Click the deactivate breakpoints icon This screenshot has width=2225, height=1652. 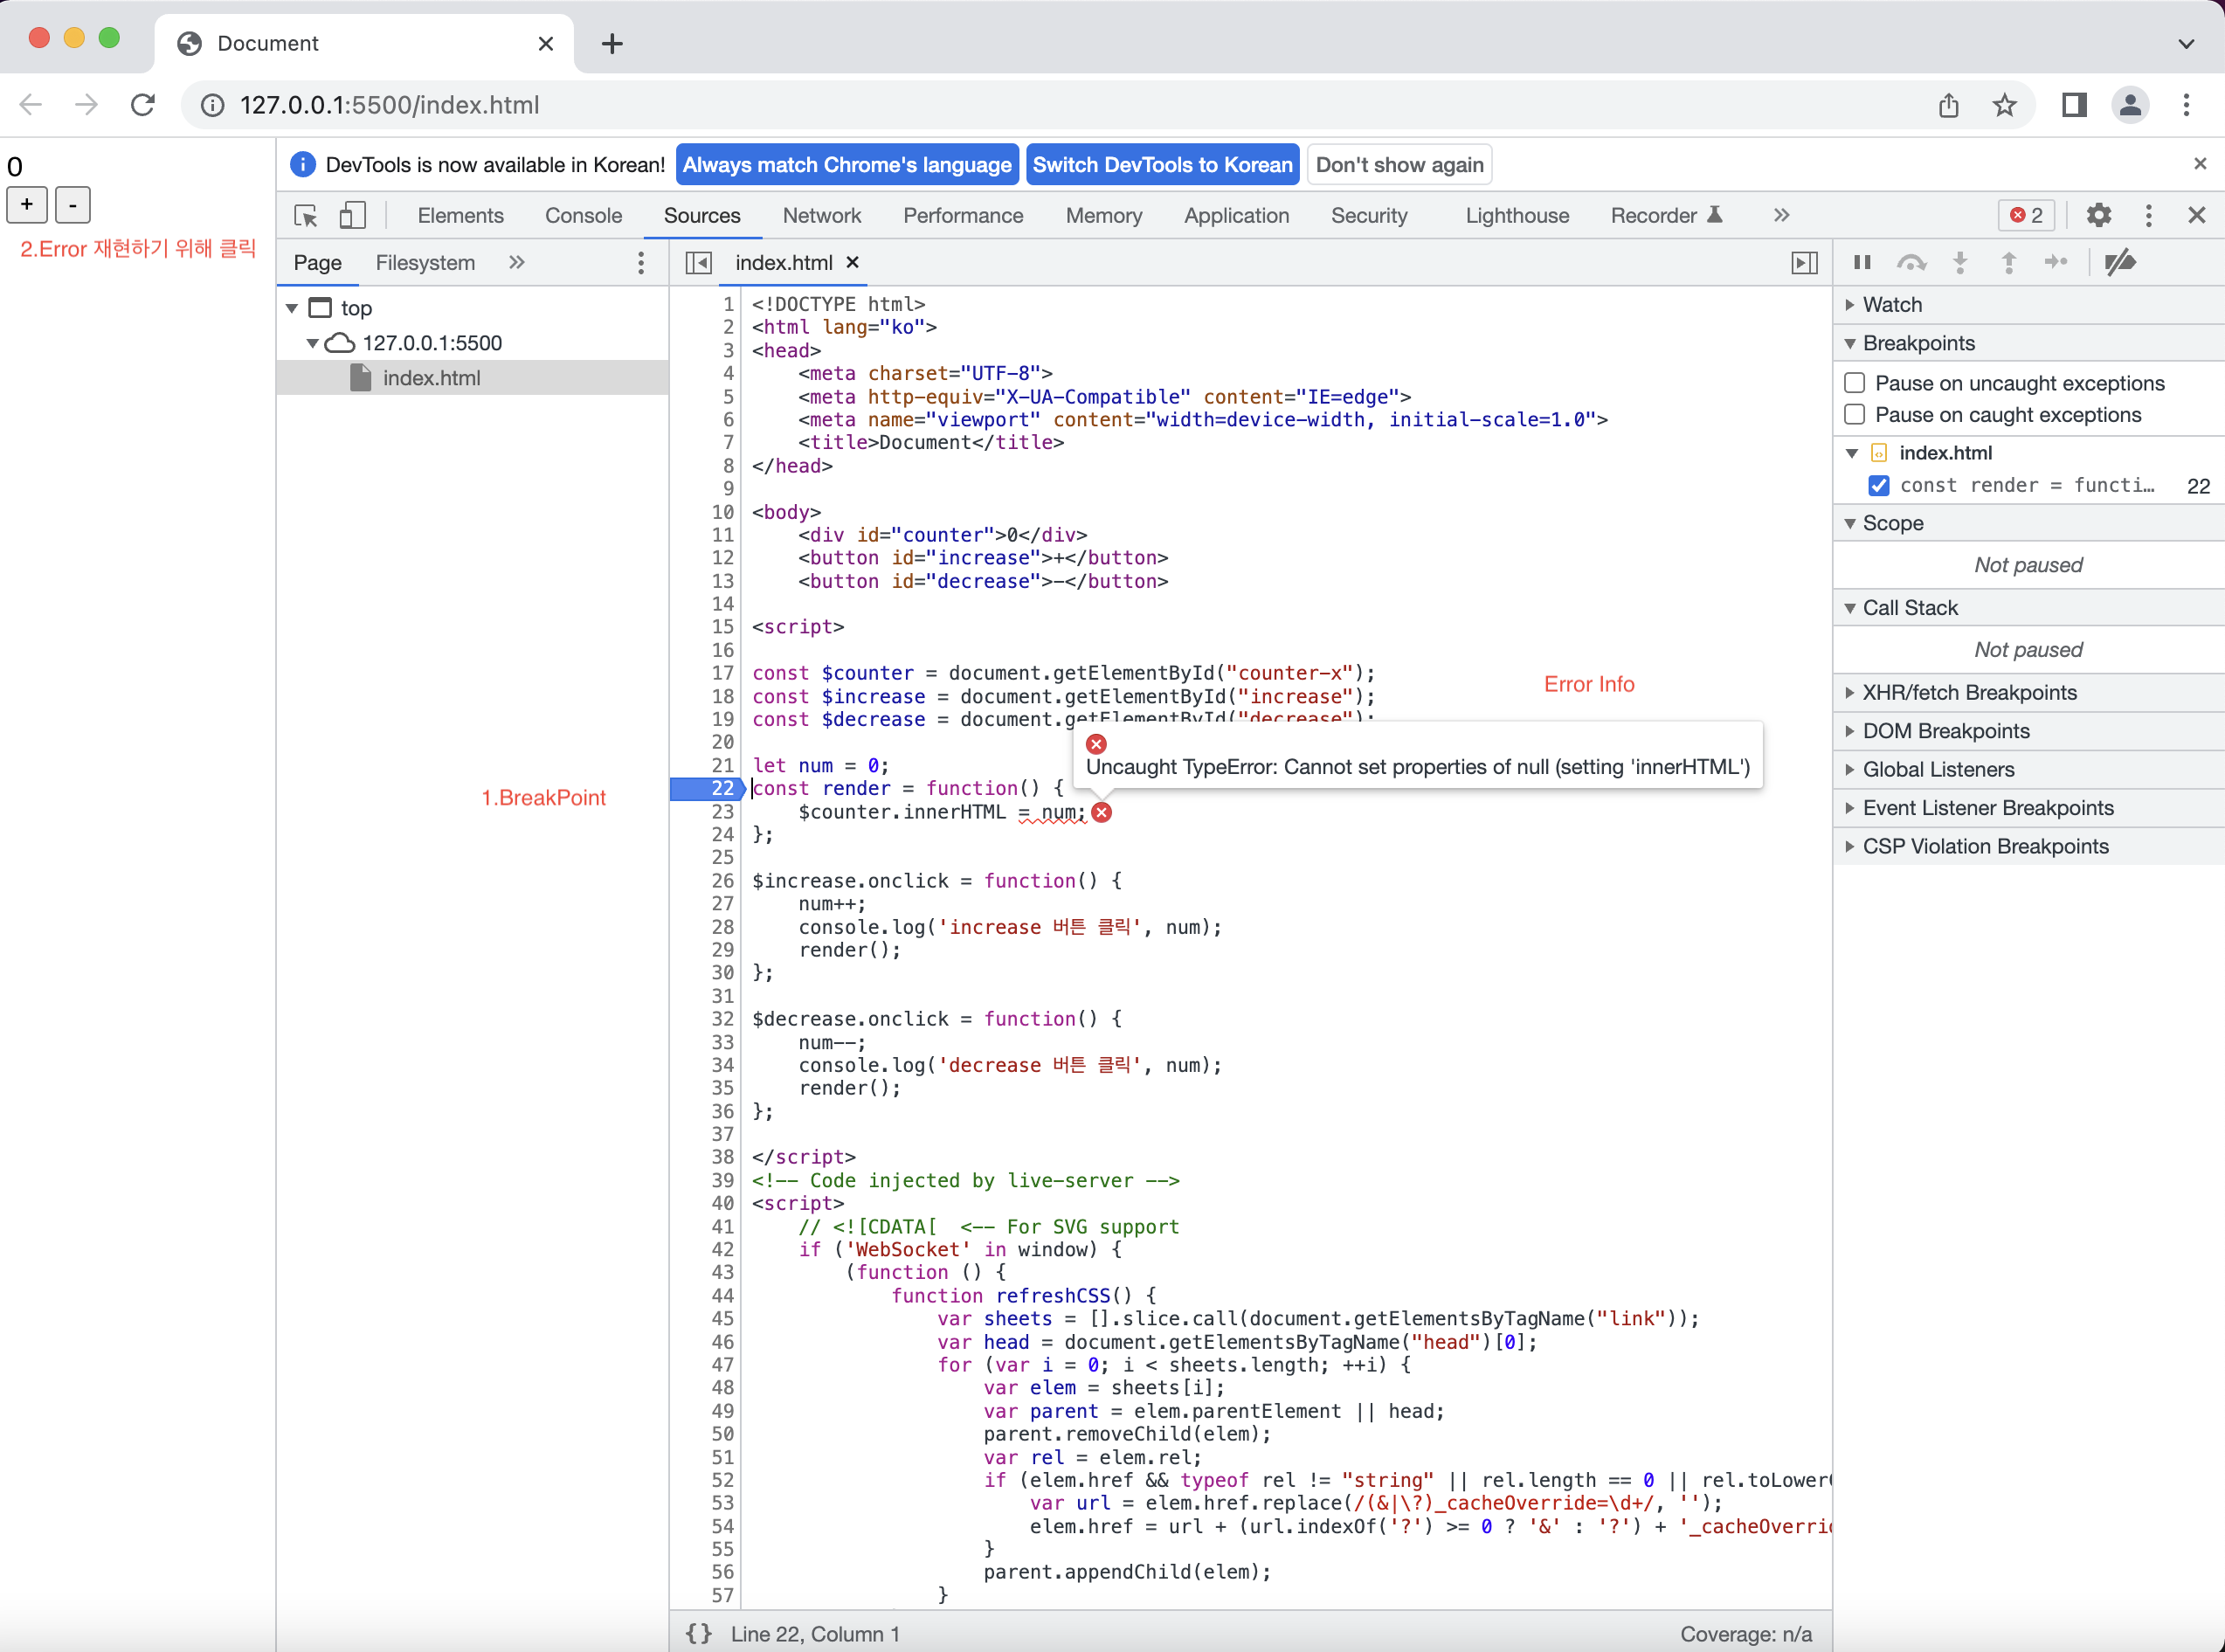pos(2120,262)
